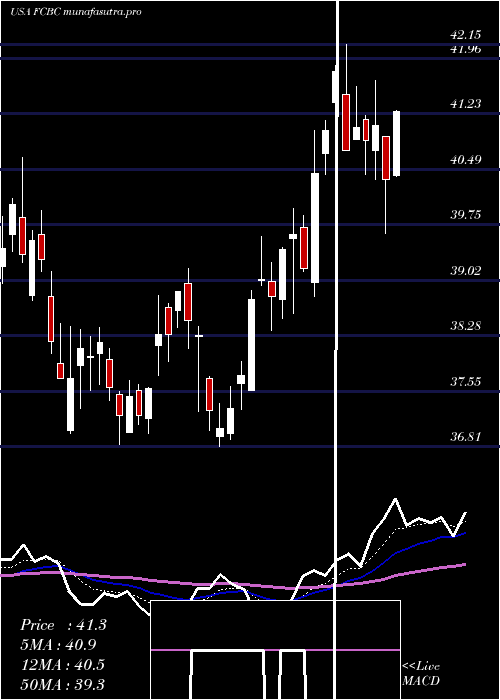The height and width of the screenshot is (700, 500).
Task: Click the 12MA 40.5 readout
Action: tap(62, 665)
